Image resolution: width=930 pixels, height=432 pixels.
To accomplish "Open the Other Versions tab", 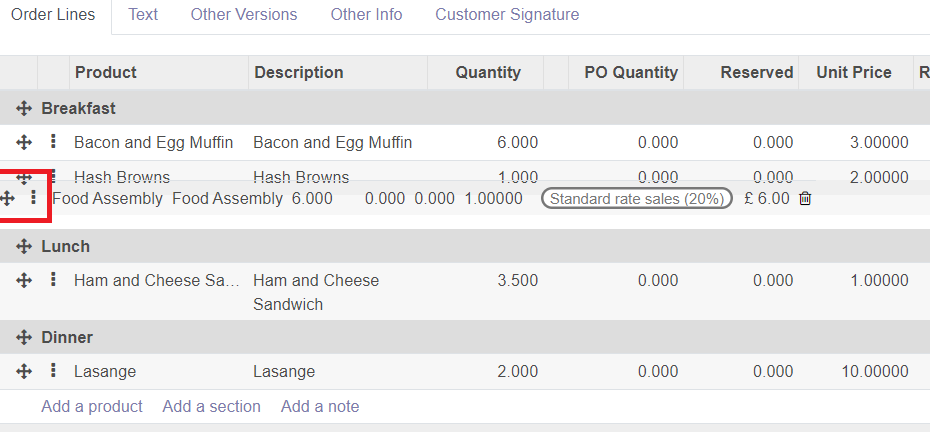I will pyautogui.click(x=244, y=14).
